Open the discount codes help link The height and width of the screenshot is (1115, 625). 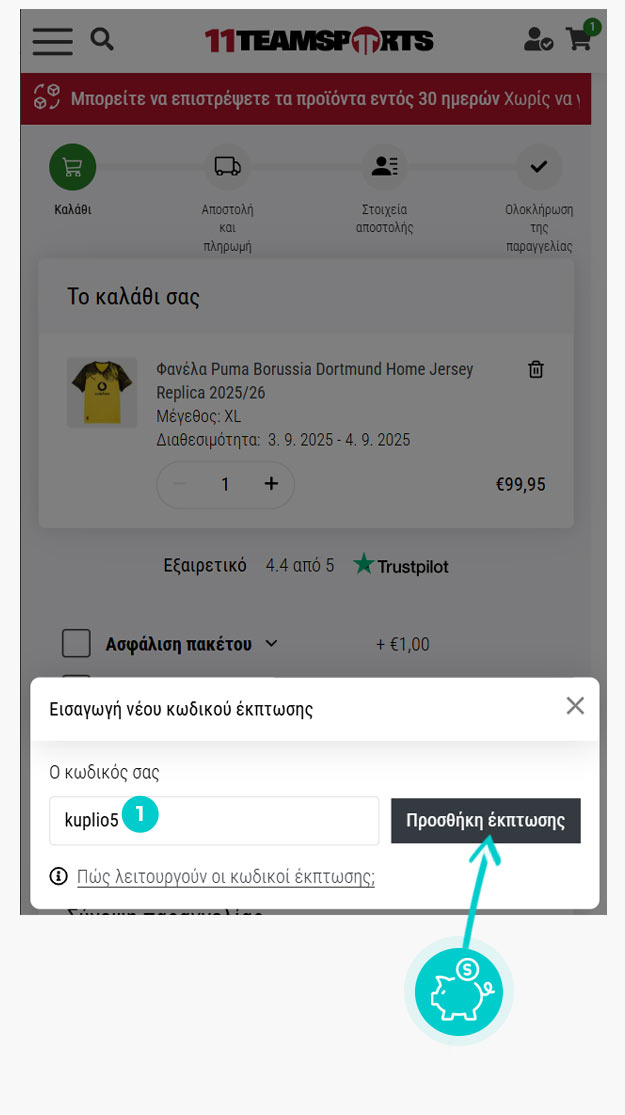tap(226, 877)
